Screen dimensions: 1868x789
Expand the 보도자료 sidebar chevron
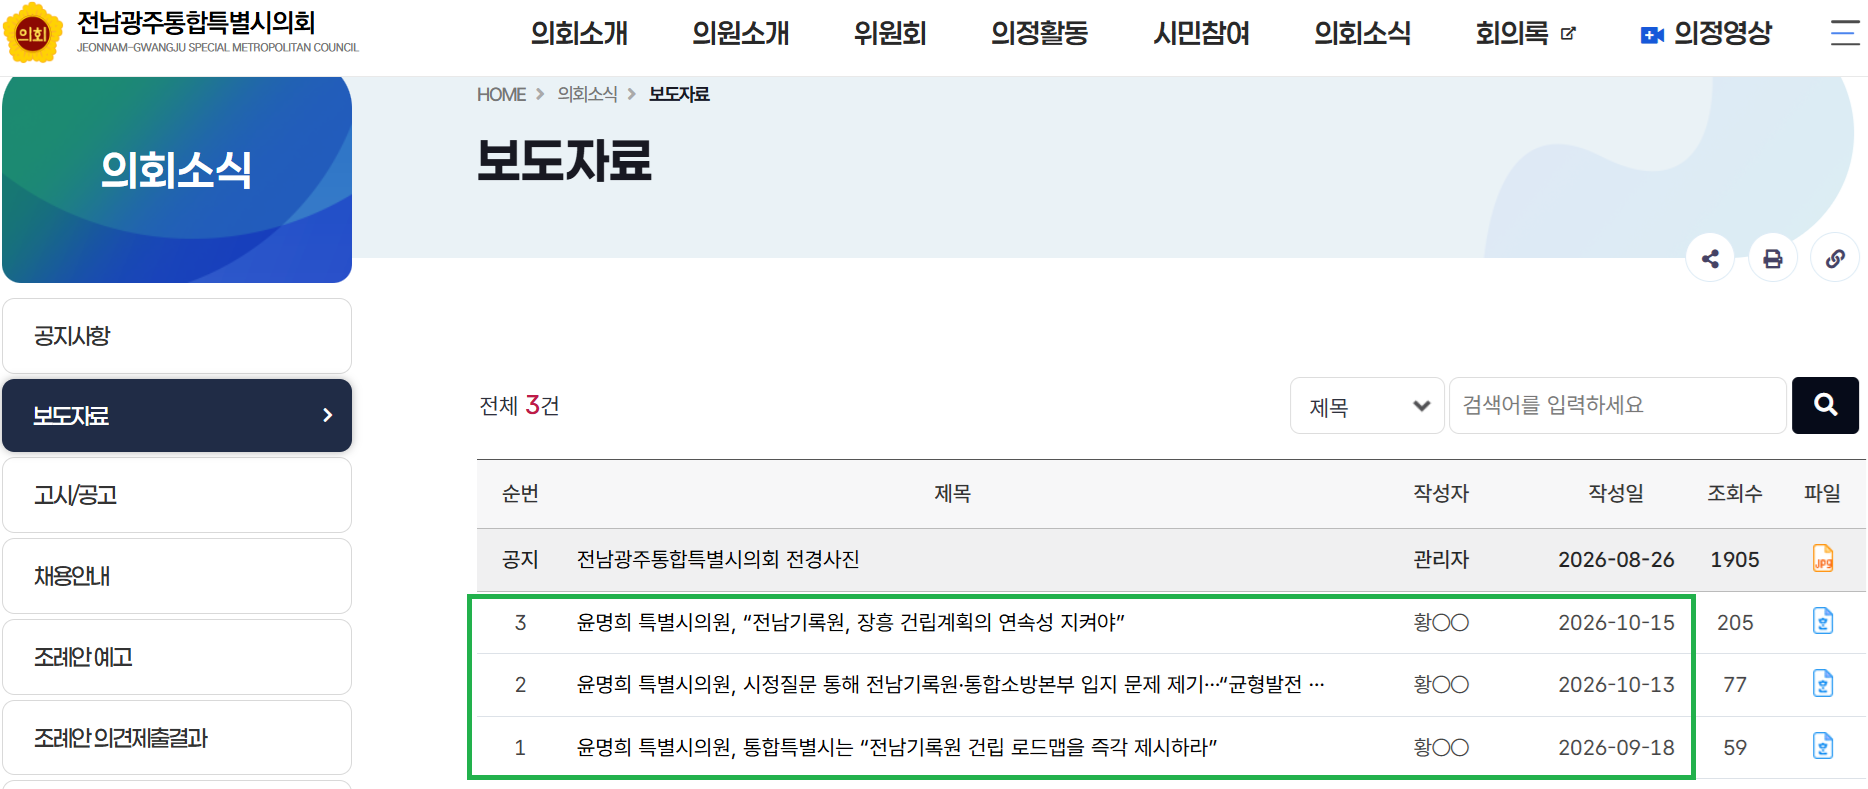(327, 415)
